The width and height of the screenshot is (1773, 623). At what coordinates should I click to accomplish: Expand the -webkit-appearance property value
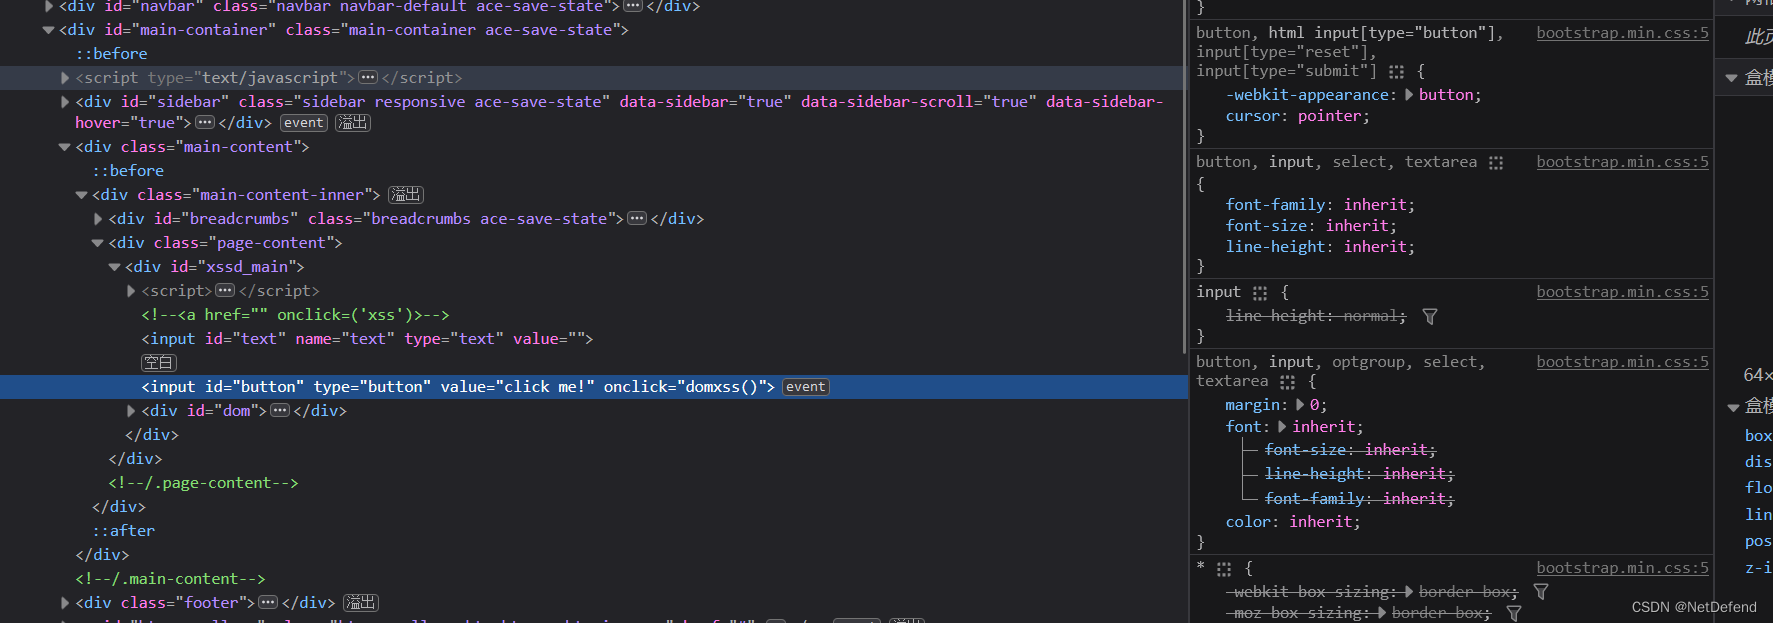[1409, 95]
